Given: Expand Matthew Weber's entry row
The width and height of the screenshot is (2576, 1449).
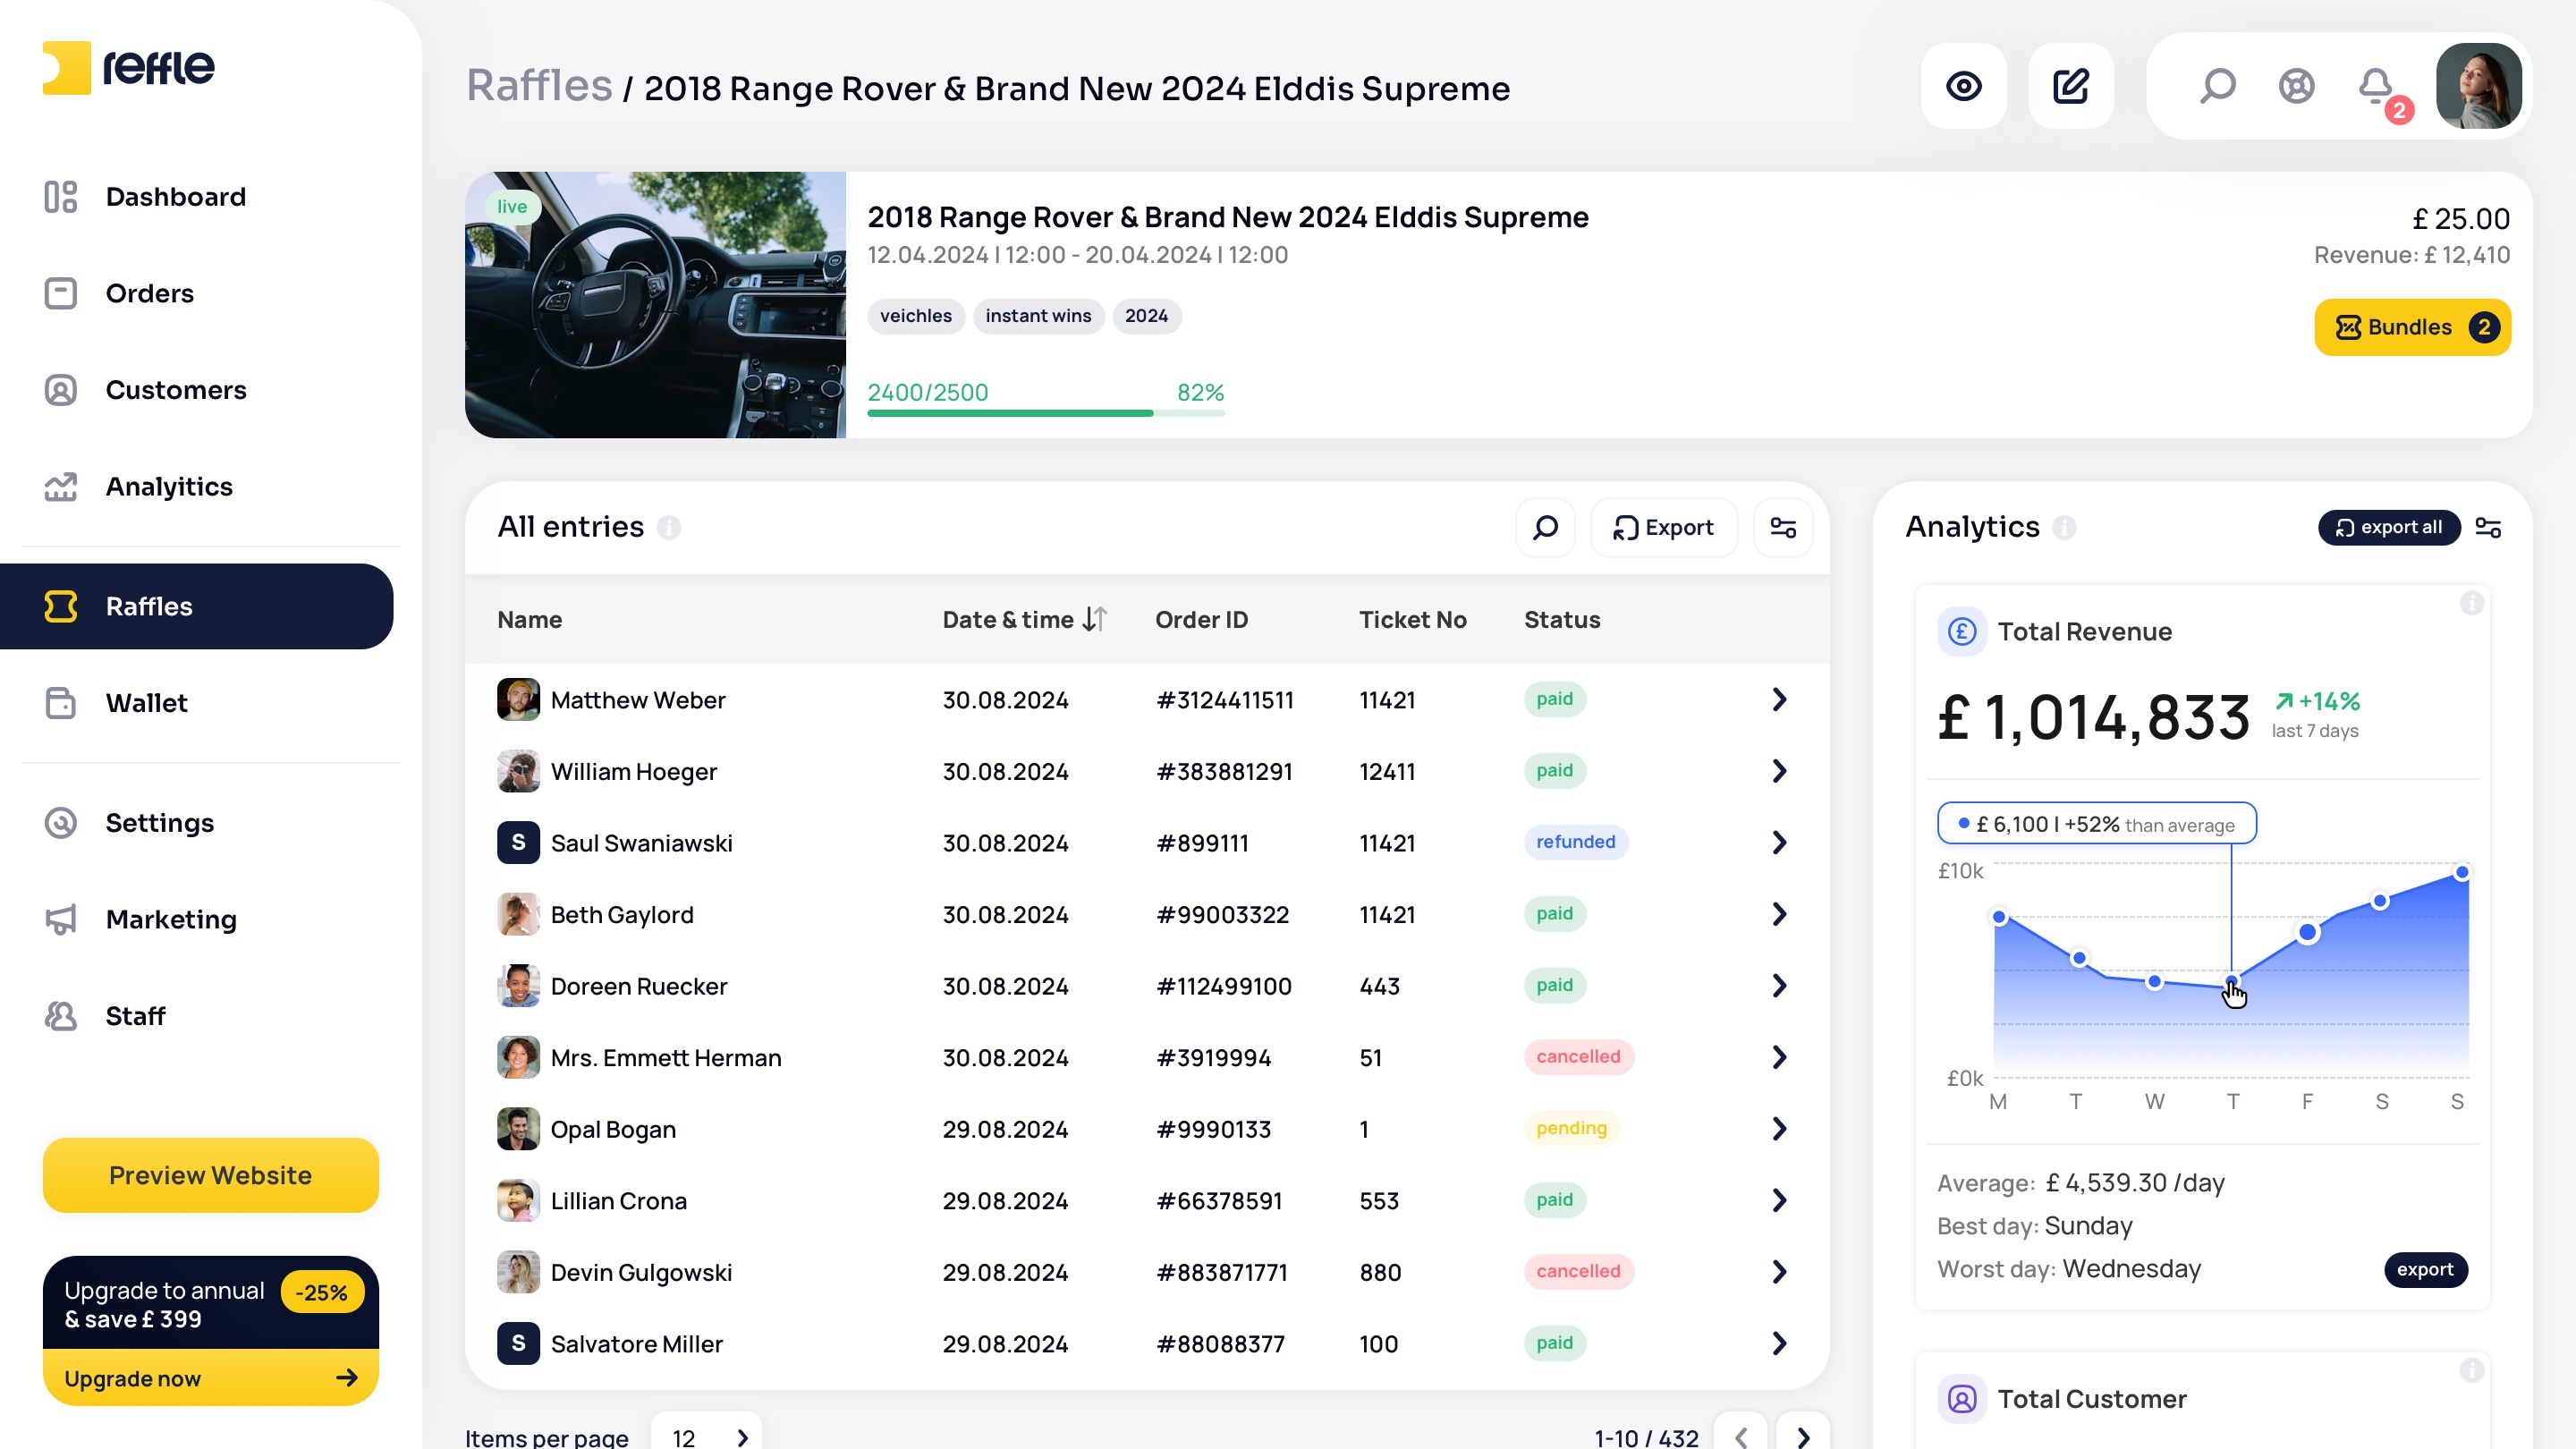Looking at the screenshot, I should pyautogui.click(x=1779, y=699).
